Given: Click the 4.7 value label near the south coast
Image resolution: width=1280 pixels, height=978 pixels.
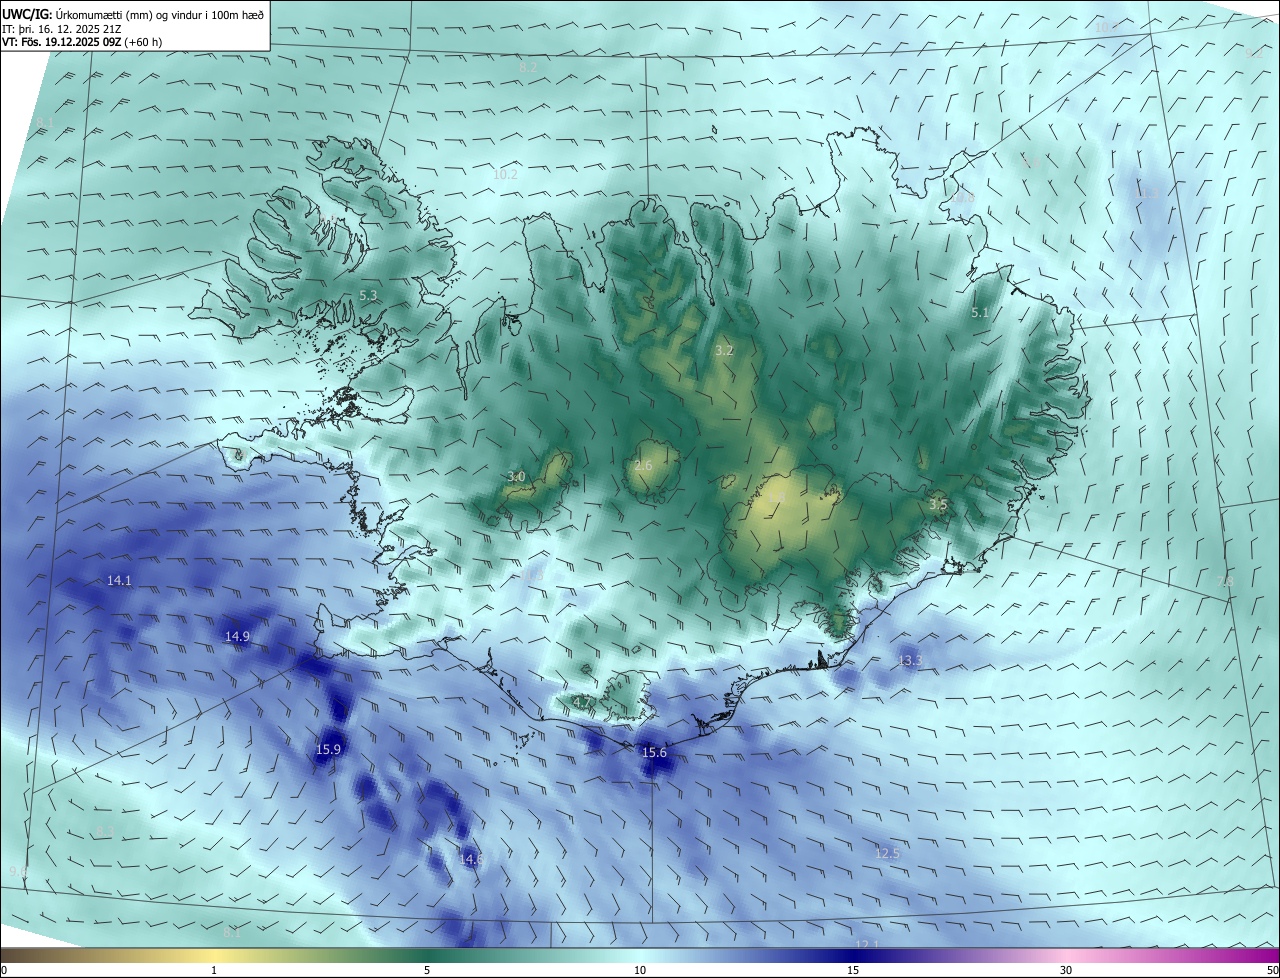Looking at the screenshot, I should 581,702.
